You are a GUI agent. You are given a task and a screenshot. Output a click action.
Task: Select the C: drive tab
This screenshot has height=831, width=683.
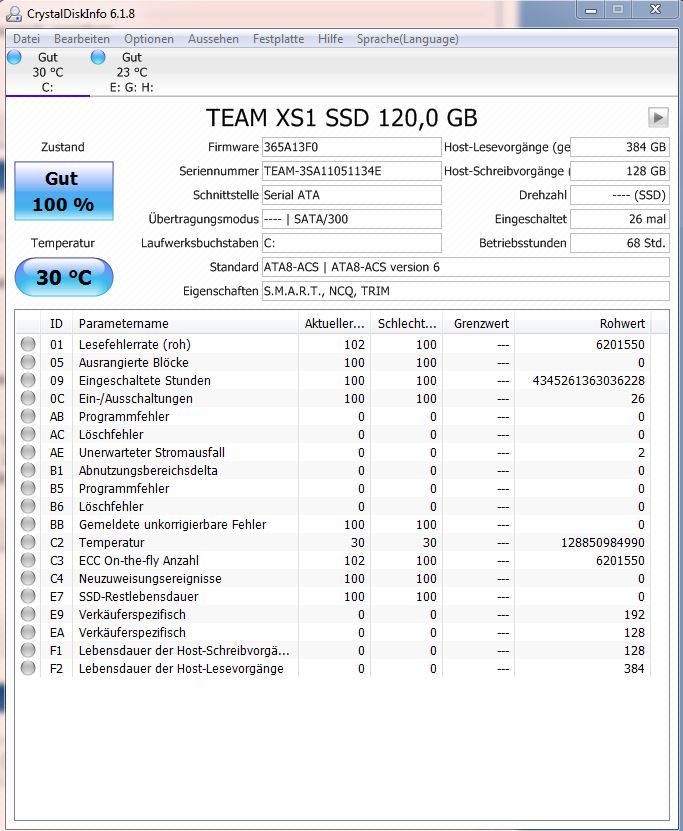tap(48, 72)
